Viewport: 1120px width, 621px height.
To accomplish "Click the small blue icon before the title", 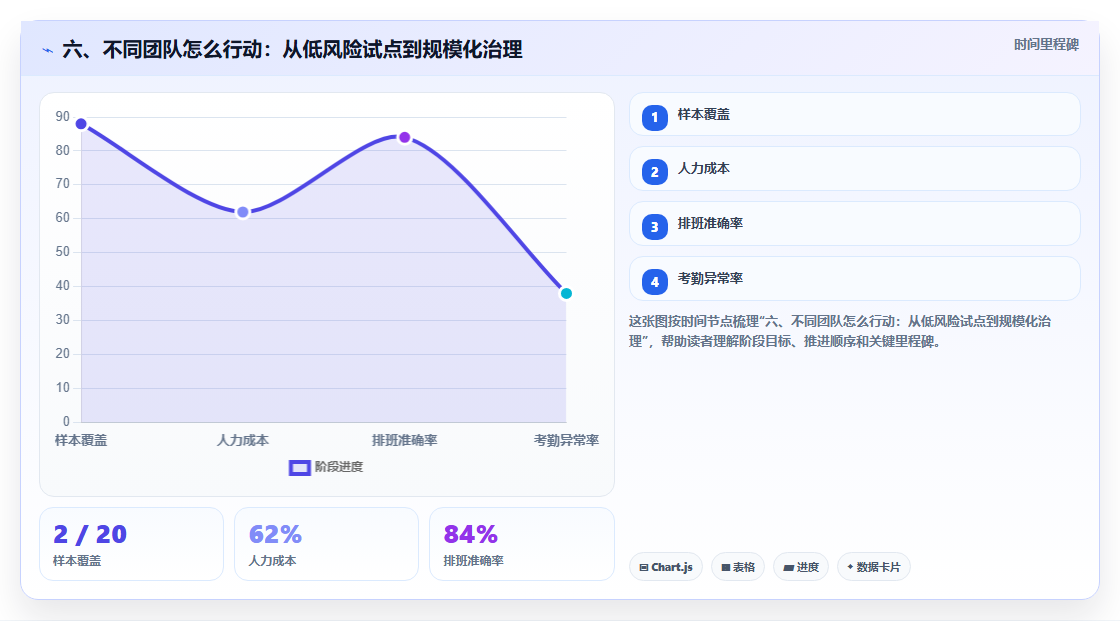I will [48, 51].
